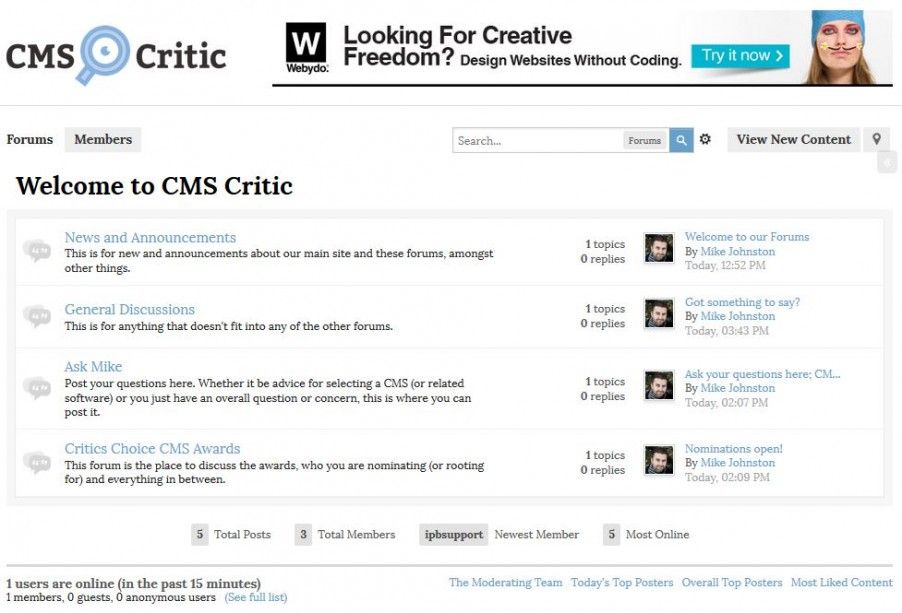Click Today, 02:09 PM timestamp

click(727, 477)
